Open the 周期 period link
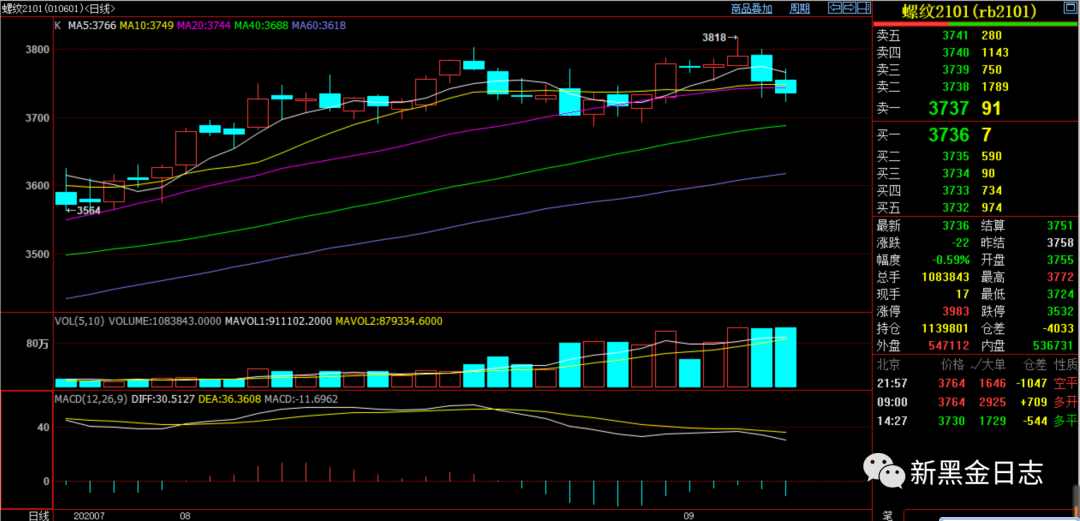The image size is (1080, 521). 800,9
